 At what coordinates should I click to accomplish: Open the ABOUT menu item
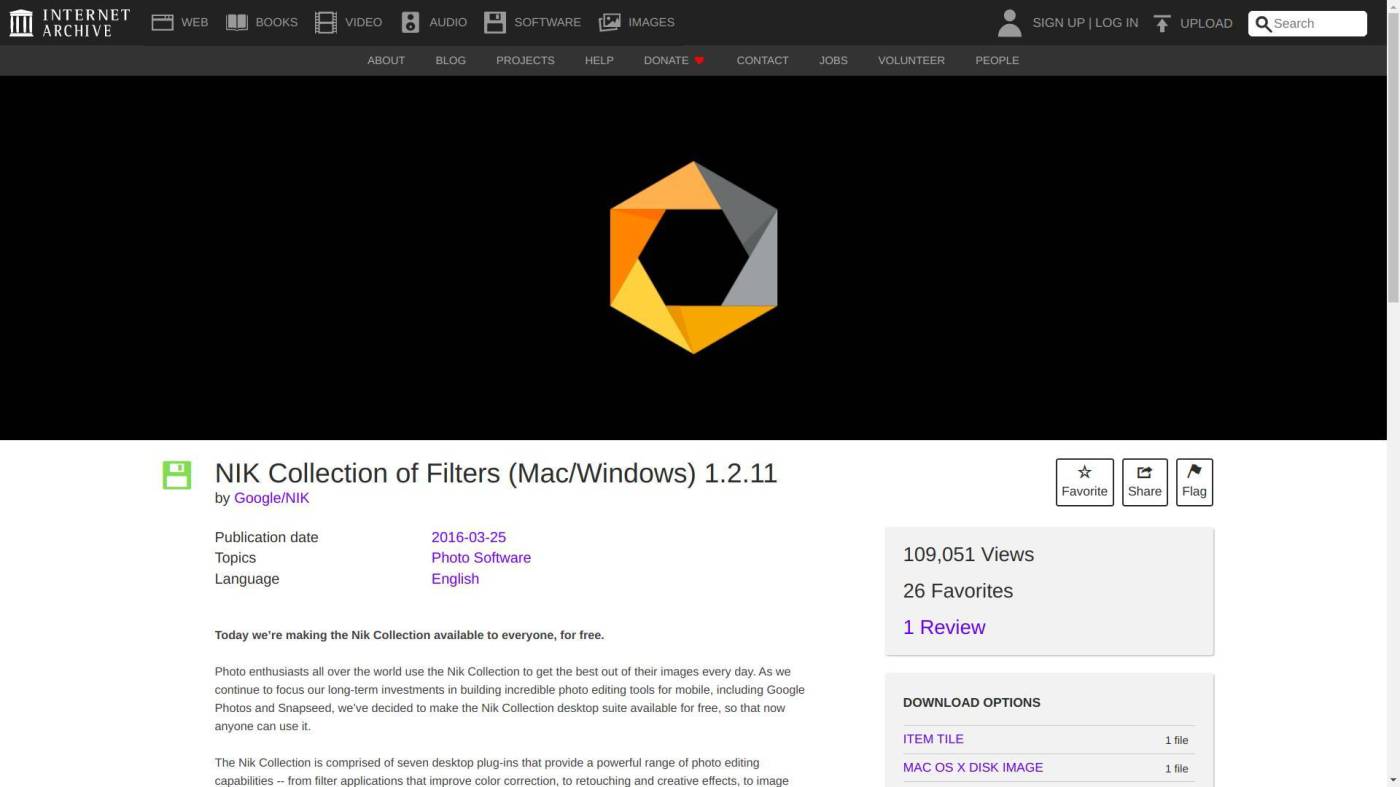coord(386,60)
